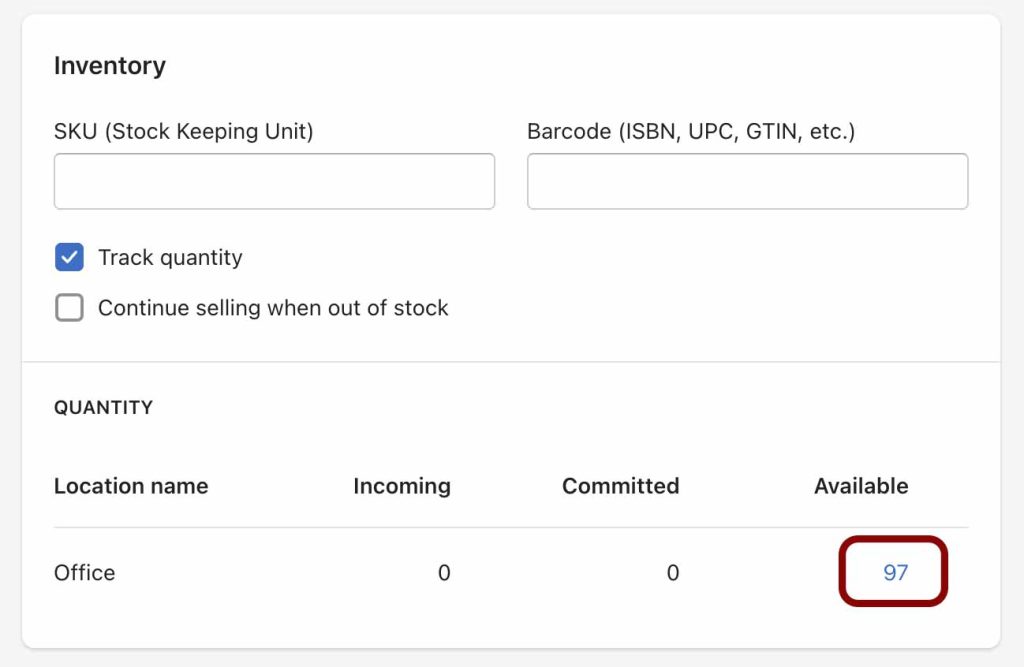Screen dimensions: 1024x667
Task: Click the Committed value 0 for Office
Action: tap(673, 573)
